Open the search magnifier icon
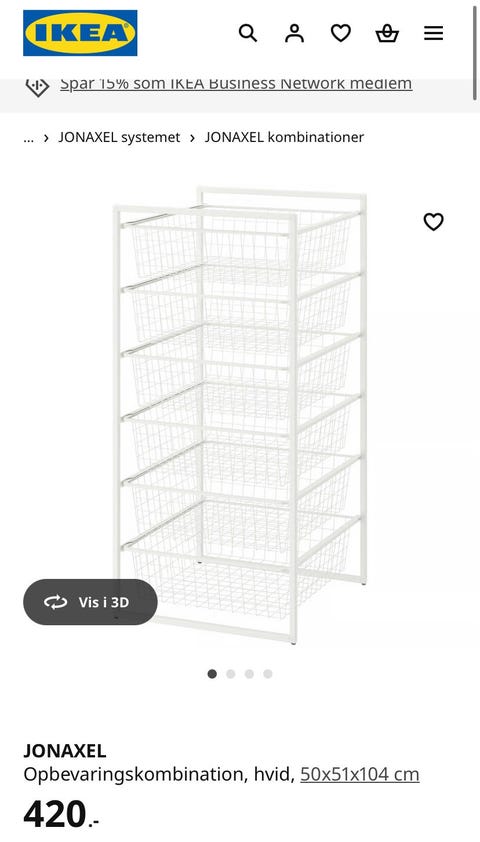Viewport: 480px width, 842px height. (248, 33)
